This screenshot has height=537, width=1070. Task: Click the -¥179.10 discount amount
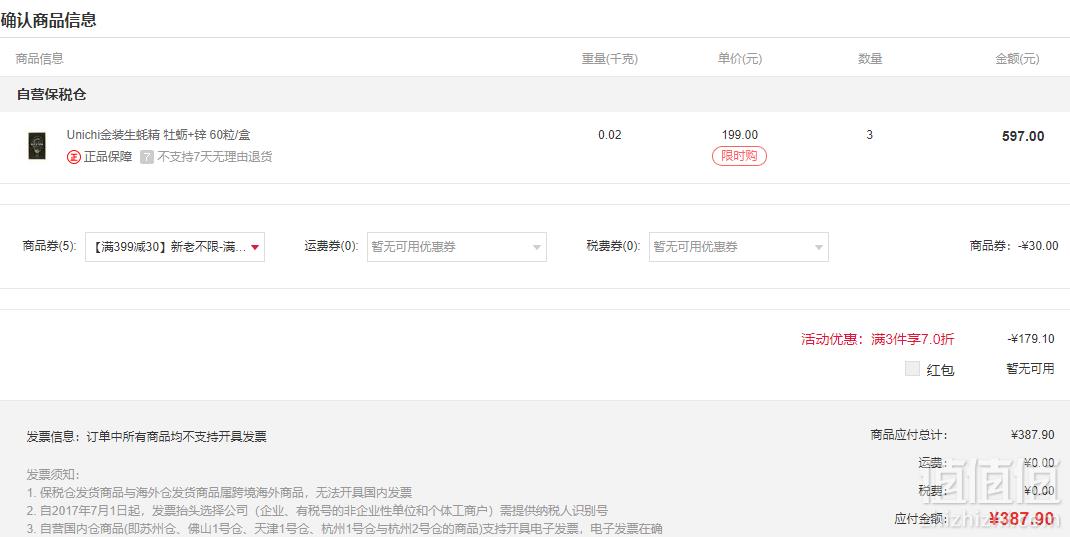pyautogui.click(x=1030, y=339)
